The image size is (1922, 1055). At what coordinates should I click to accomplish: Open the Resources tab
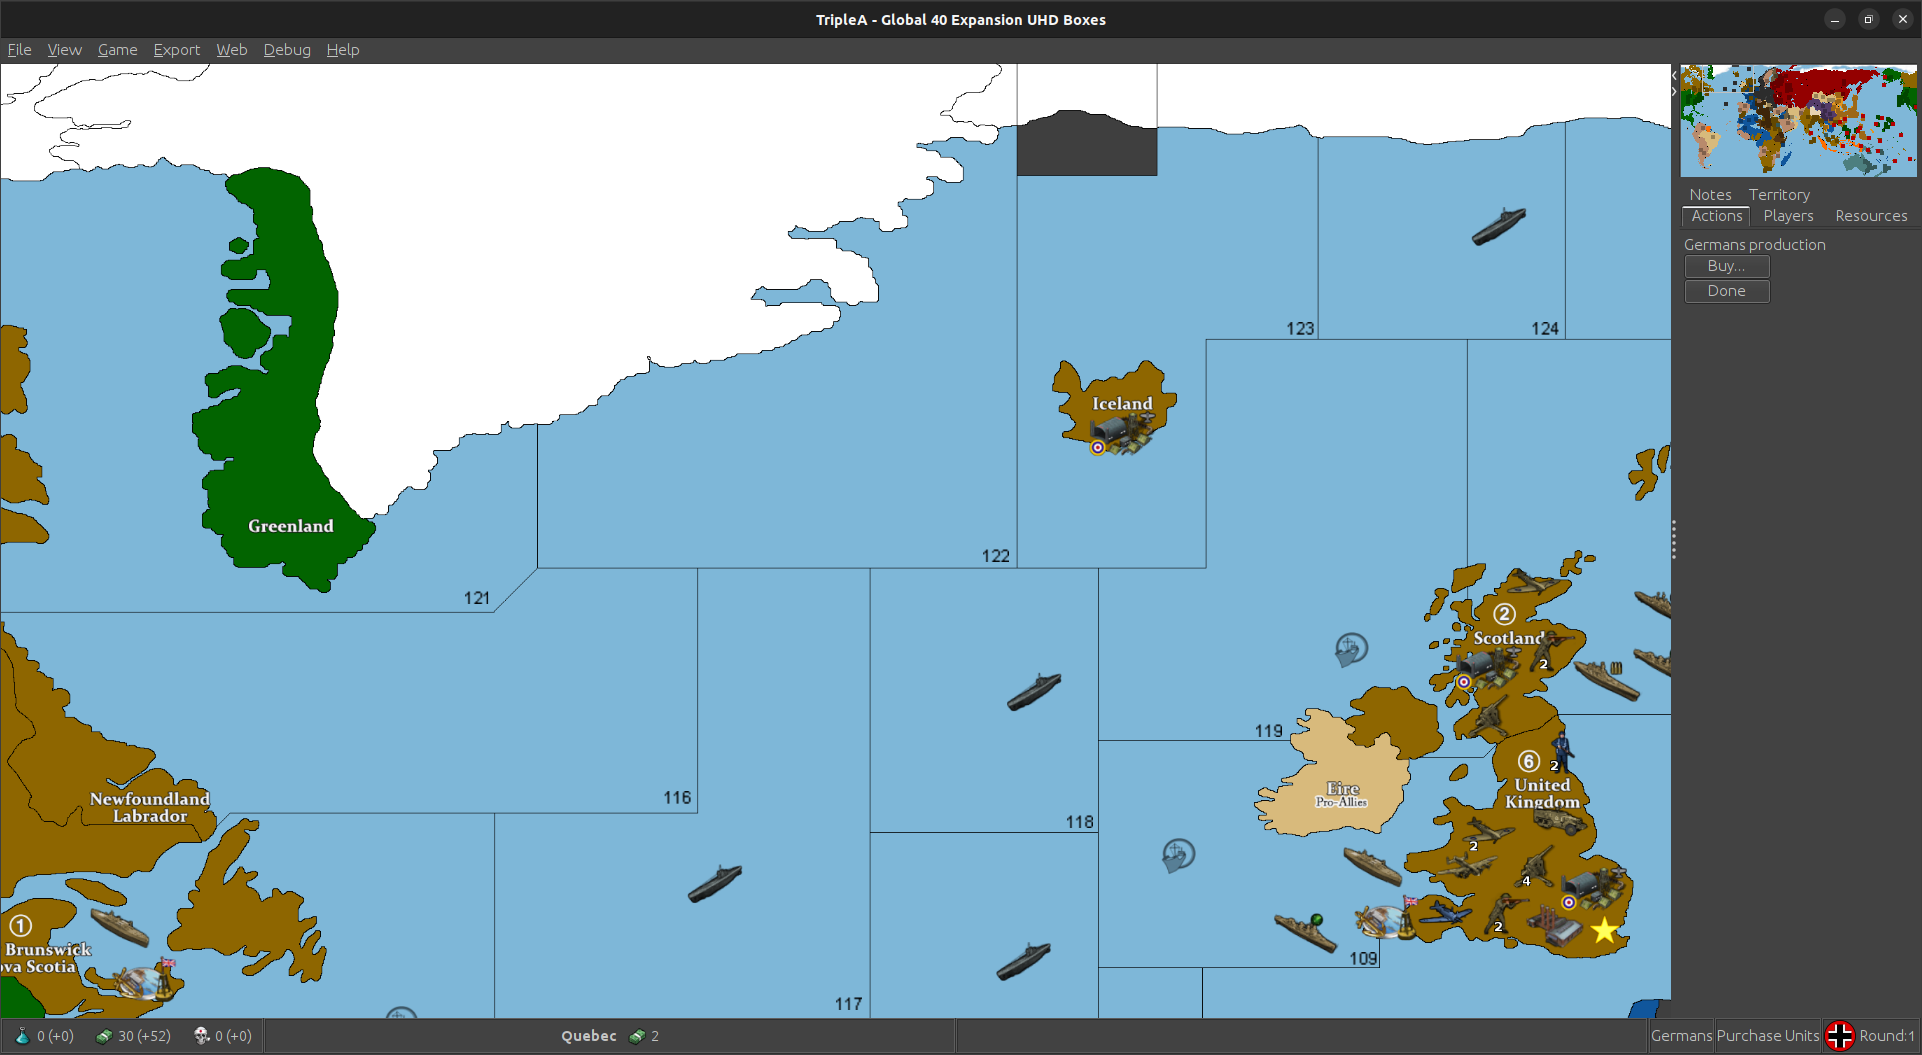1871,216
